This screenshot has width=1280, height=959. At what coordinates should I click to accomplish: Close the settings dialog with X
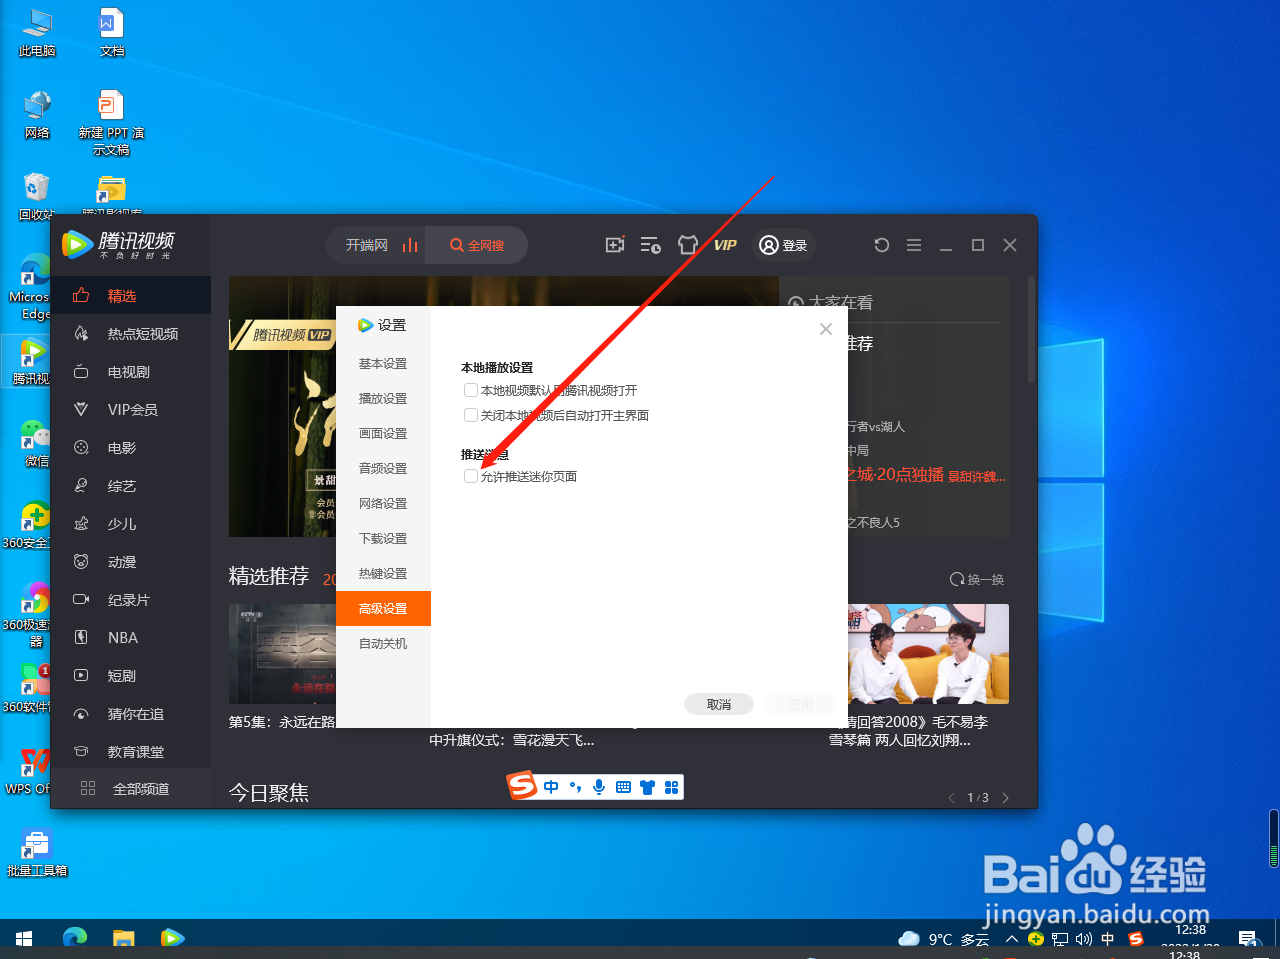tap(826, 329)
